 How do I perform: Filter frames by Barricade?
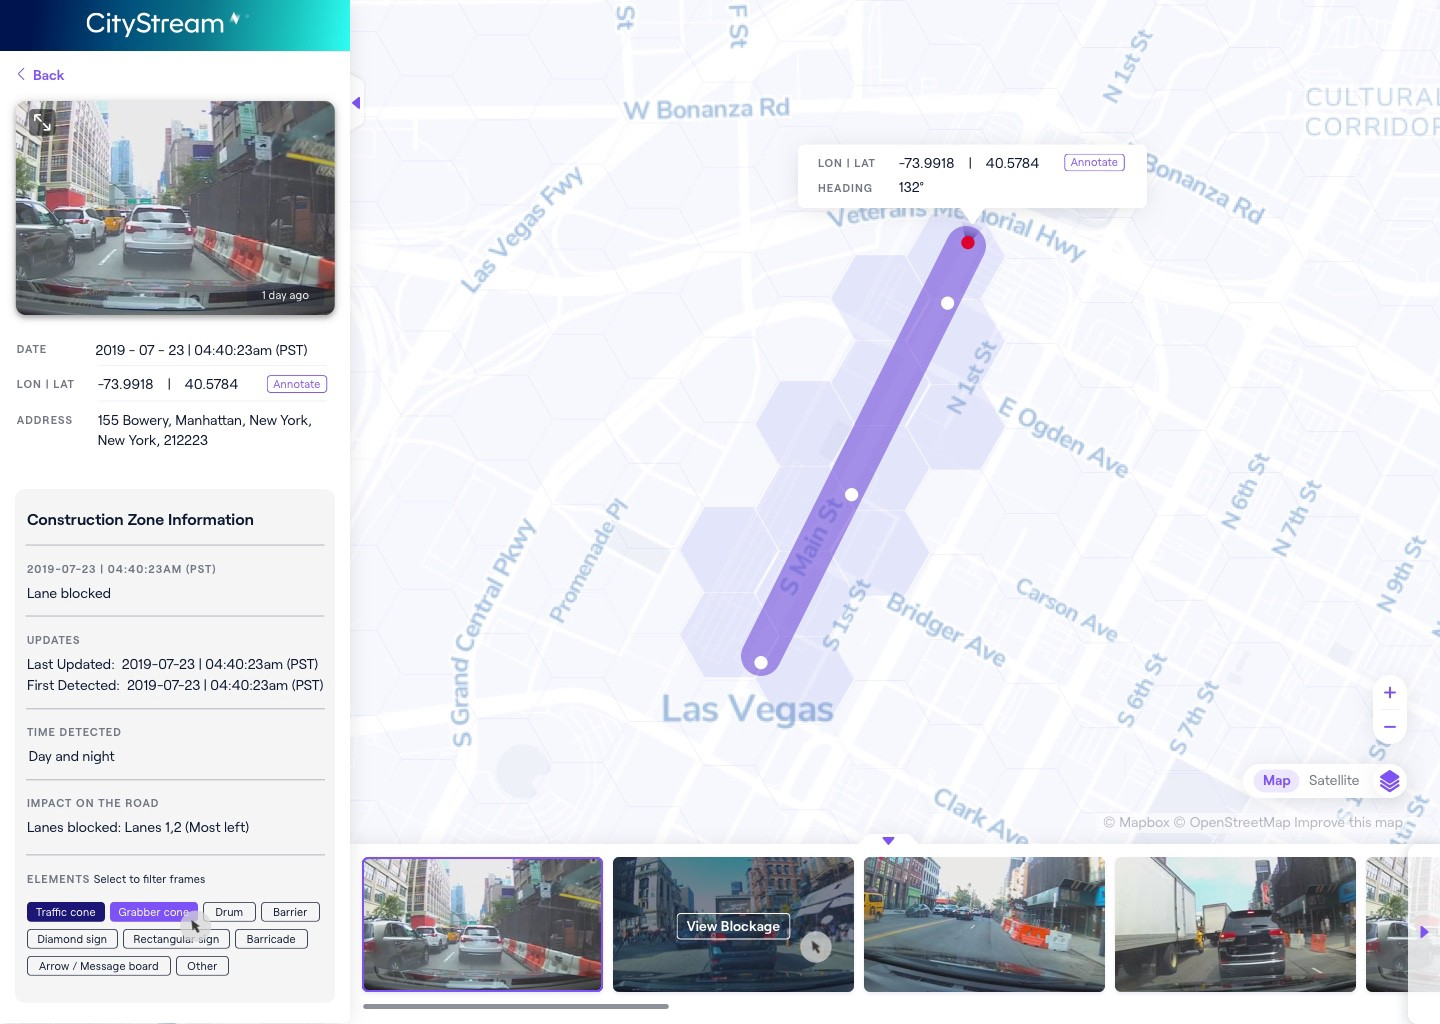click(x=271, y=939)
